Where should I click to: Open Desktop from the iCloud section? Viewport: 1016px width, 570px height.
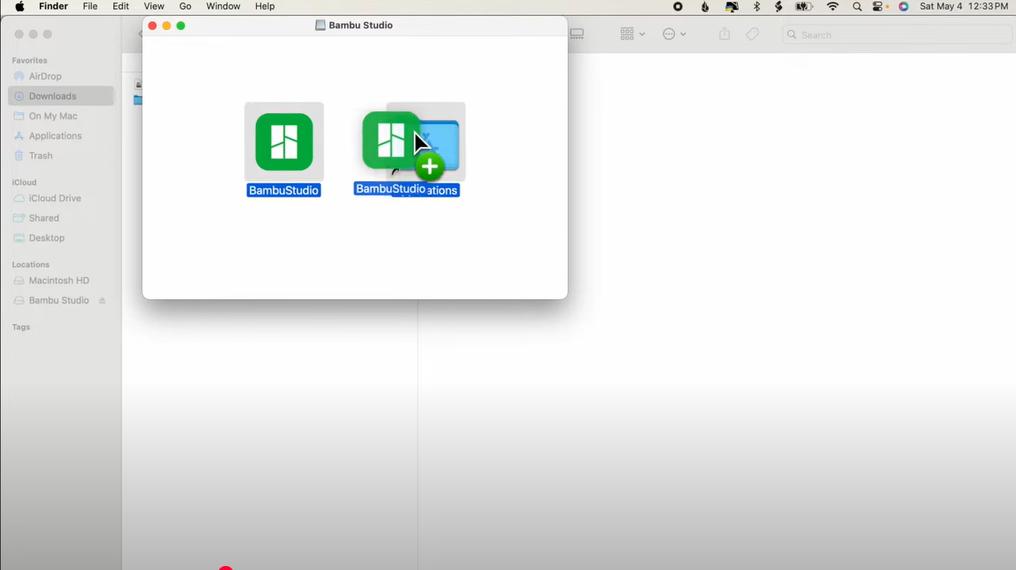[x=47, y=238]
